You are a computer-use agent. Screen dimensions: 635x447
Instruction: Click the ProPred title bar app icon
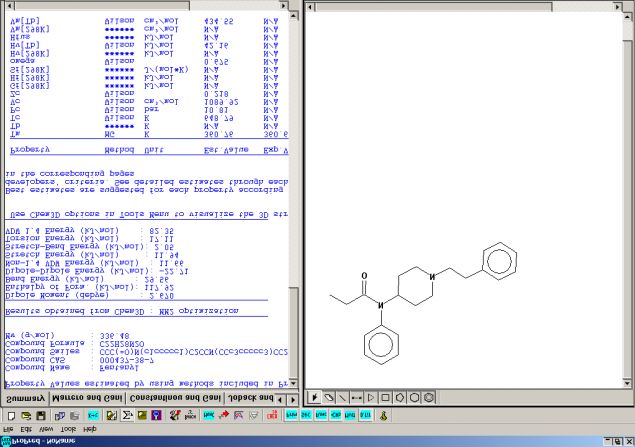6,441
